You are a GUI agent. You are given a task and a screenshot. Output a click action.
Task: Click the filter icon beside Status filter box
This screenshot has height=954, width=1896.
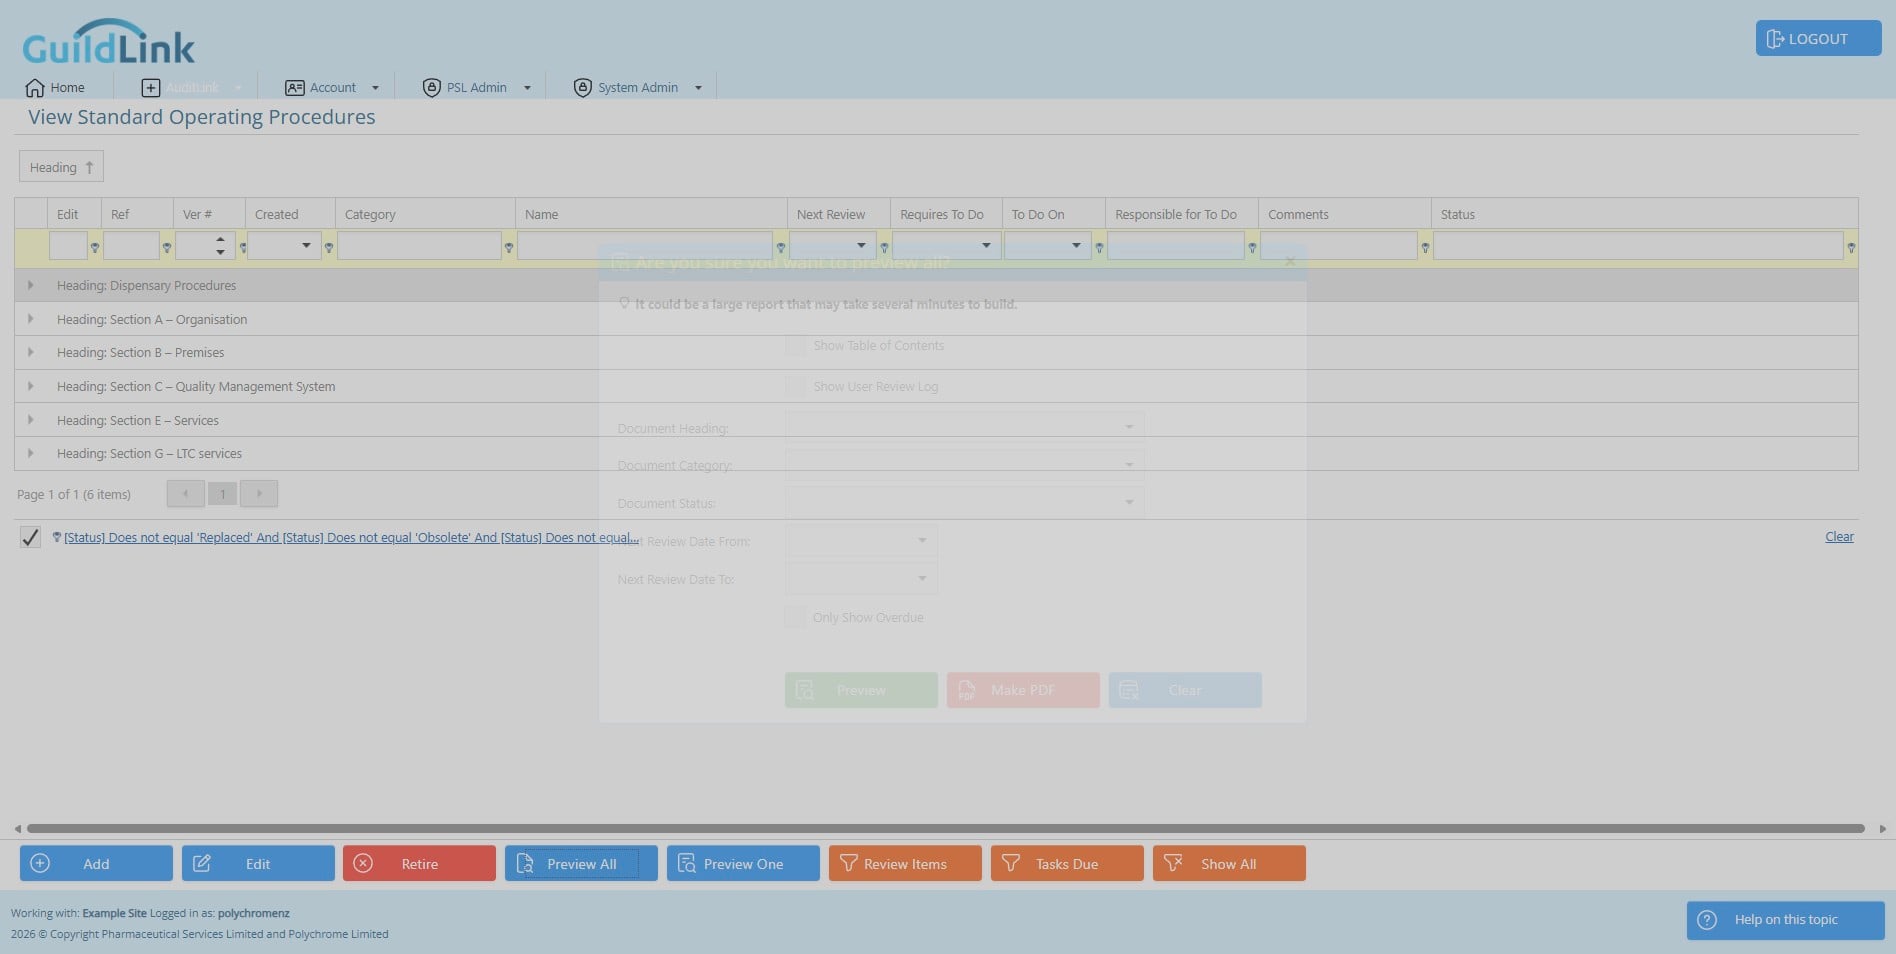[1851, 247]
